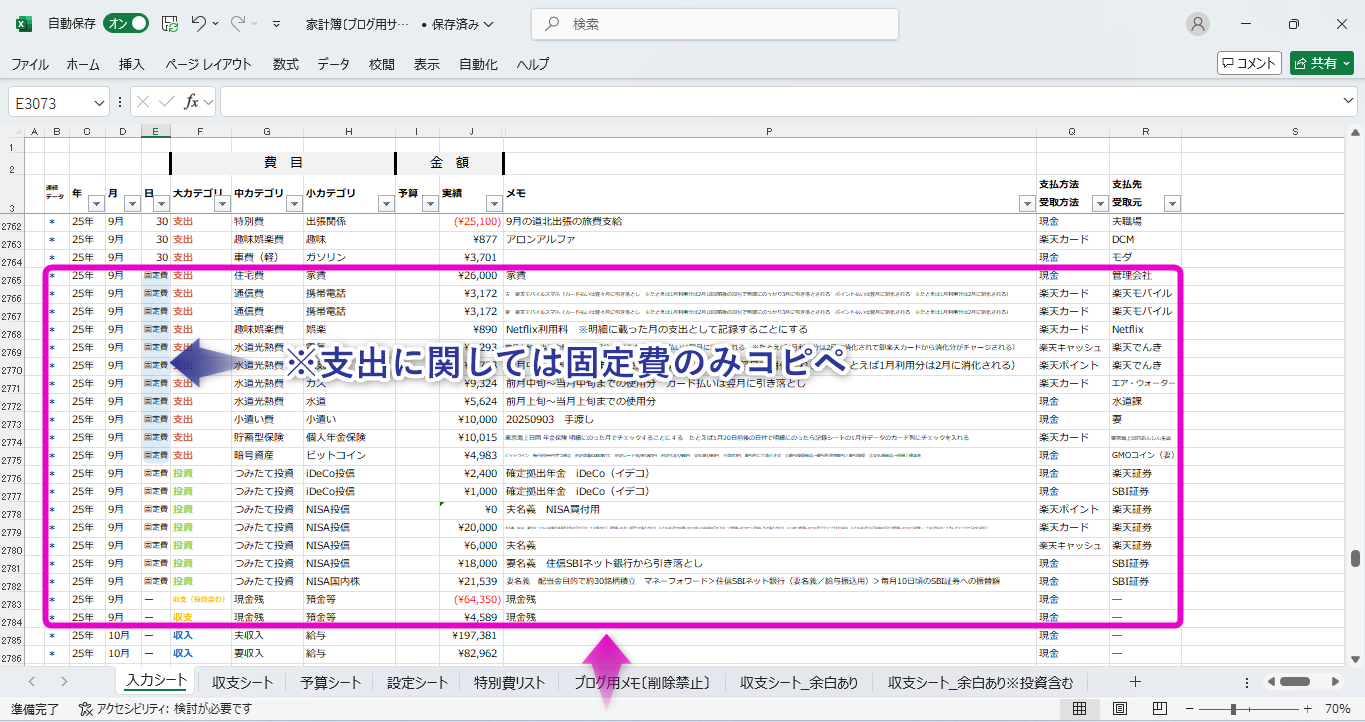Open the 実績 column filter dropdown
Screen dimensions: 1365x722
pyautogui.click(x=492, y=204)
